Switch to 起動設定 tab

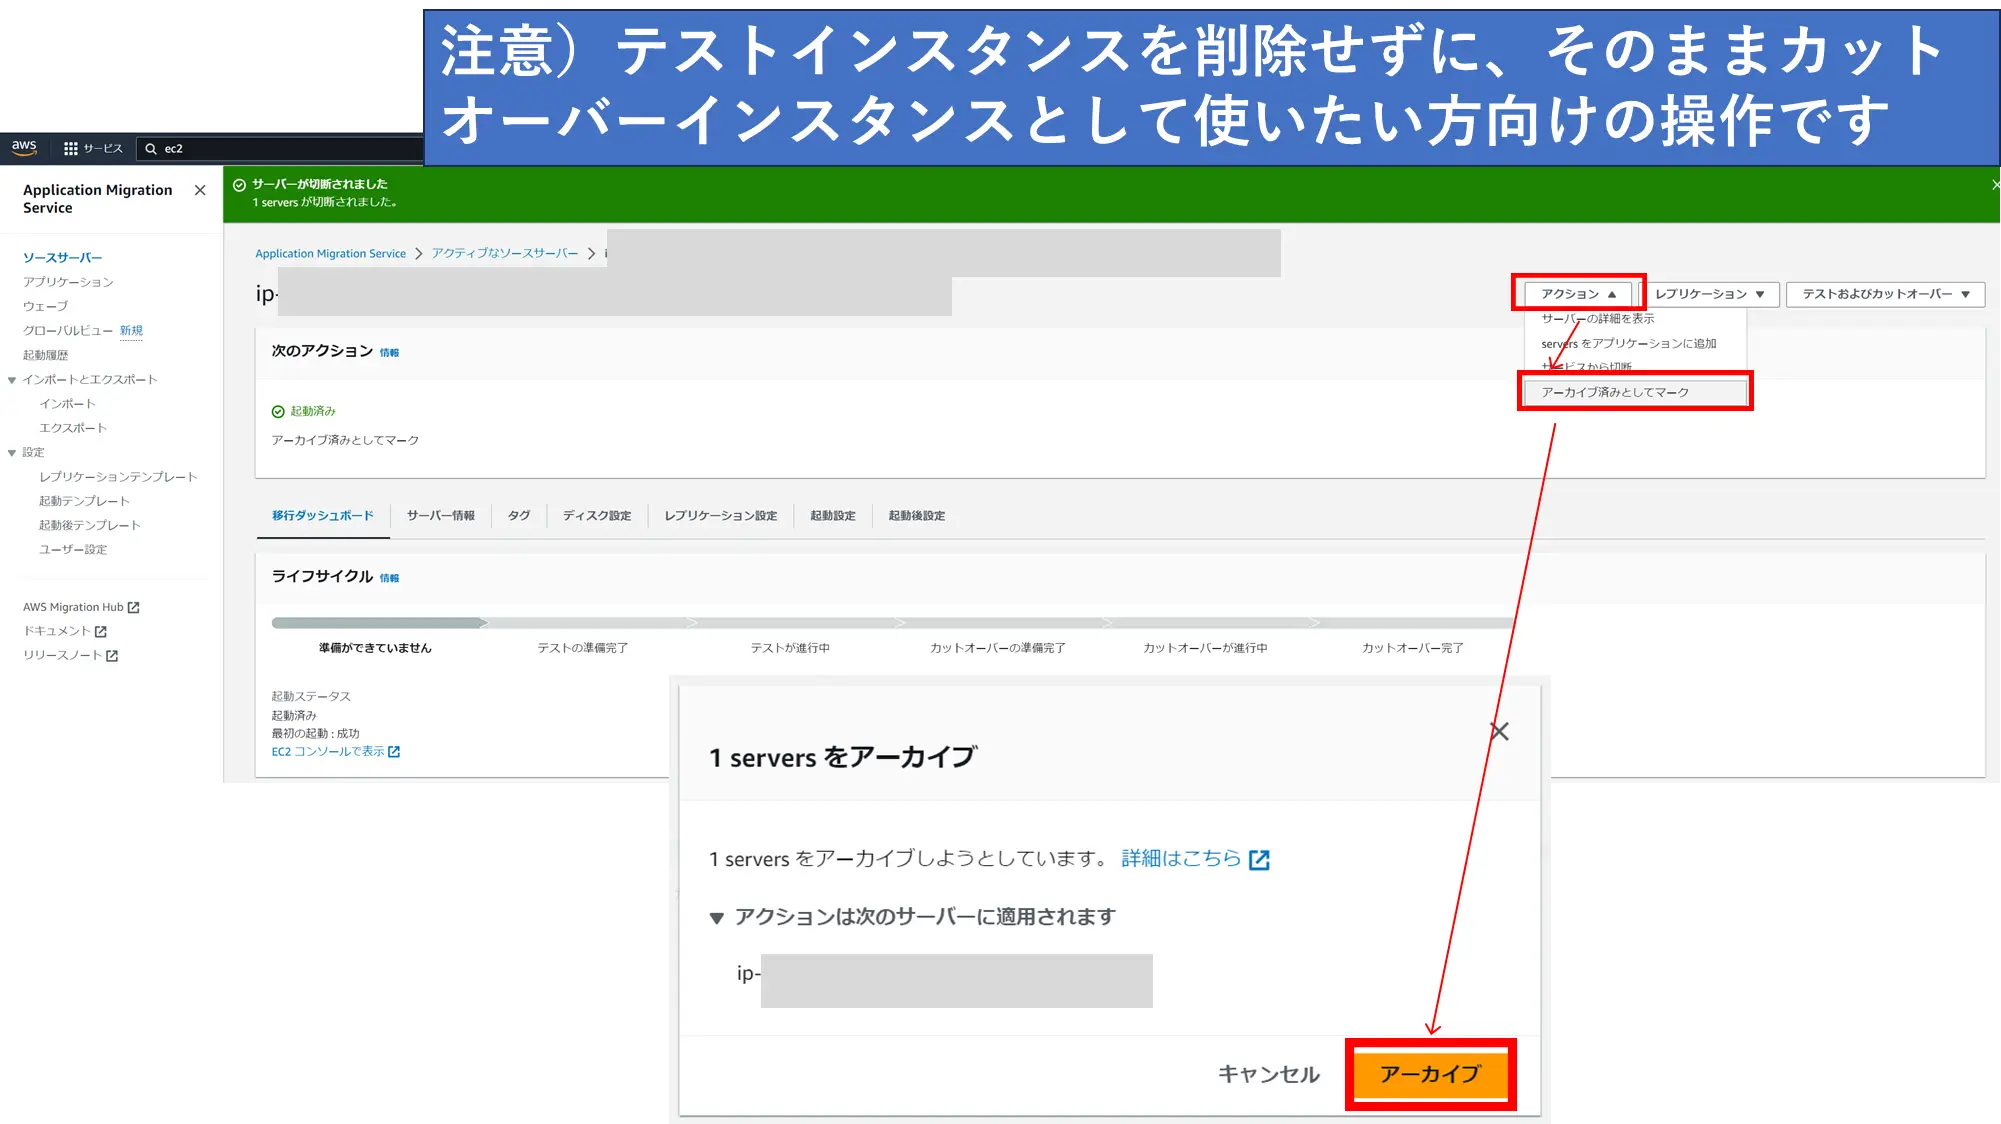click(833, 516)
